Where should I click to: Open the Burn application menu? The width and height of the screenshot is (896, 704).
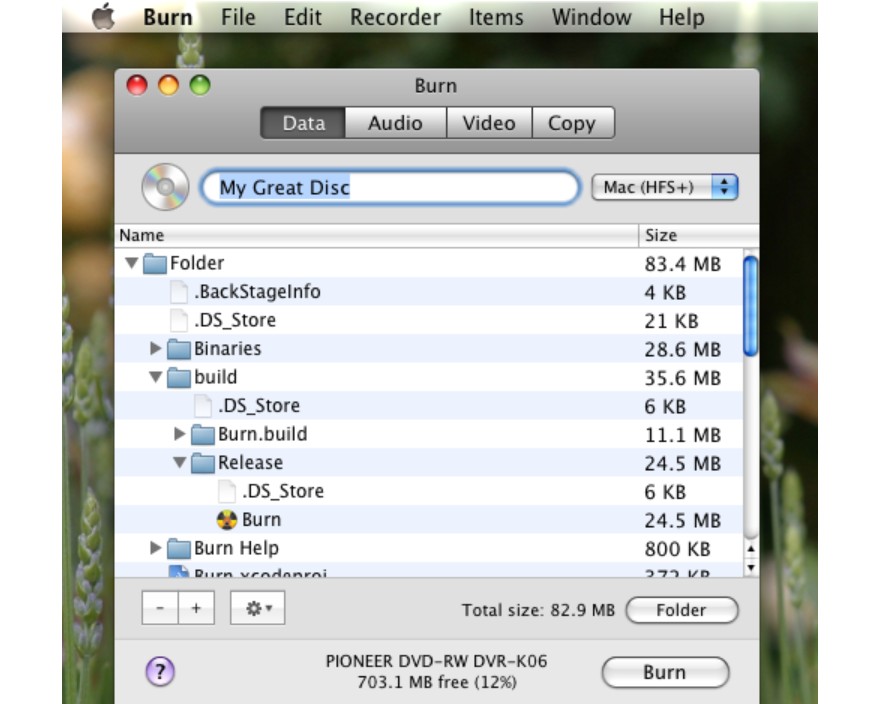pos(167,17)
